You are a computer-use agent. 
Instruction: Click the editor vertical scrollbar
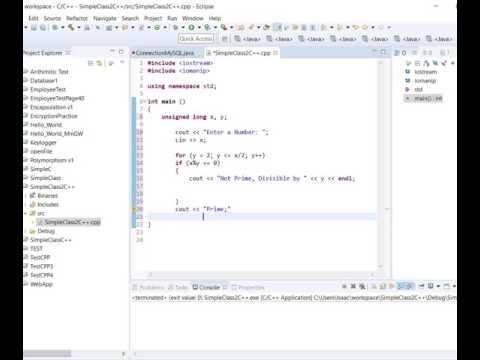click(x=380, y=165)
